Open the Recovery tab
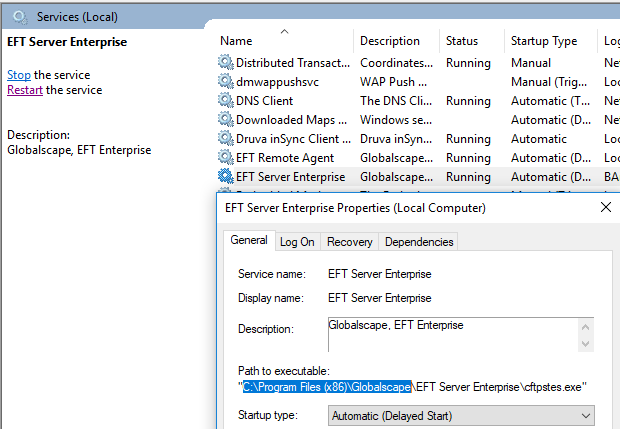620x429 pixels. coord(350,242)
